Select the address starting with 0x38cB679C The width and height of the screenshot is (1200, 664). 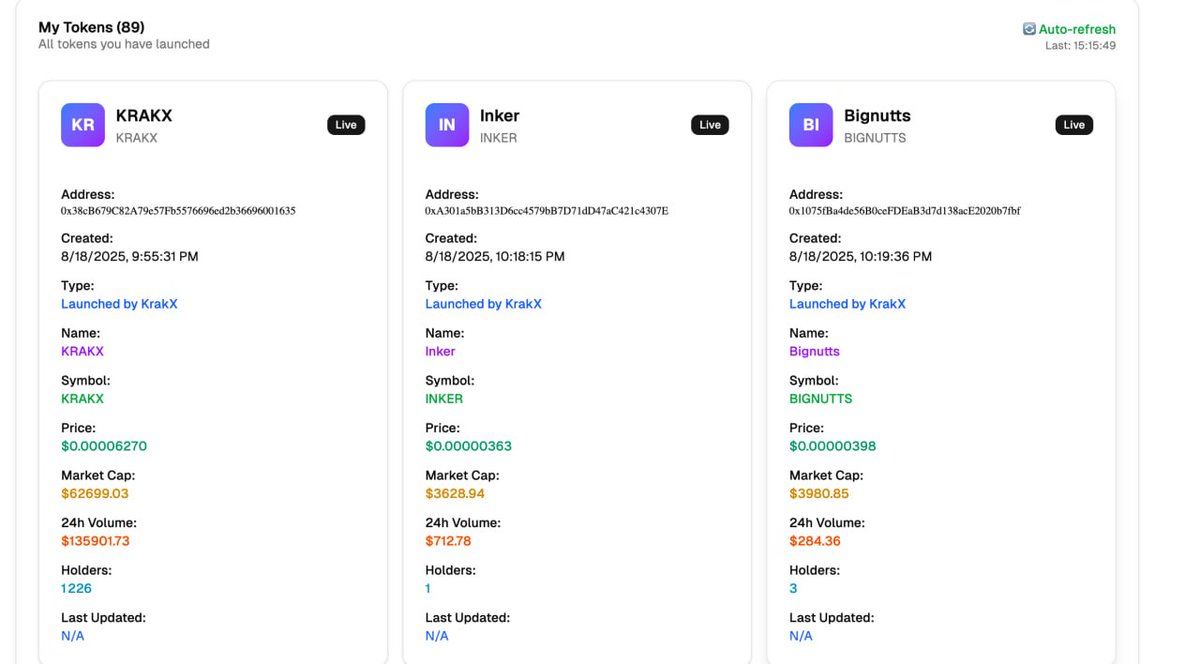point(178,211)
